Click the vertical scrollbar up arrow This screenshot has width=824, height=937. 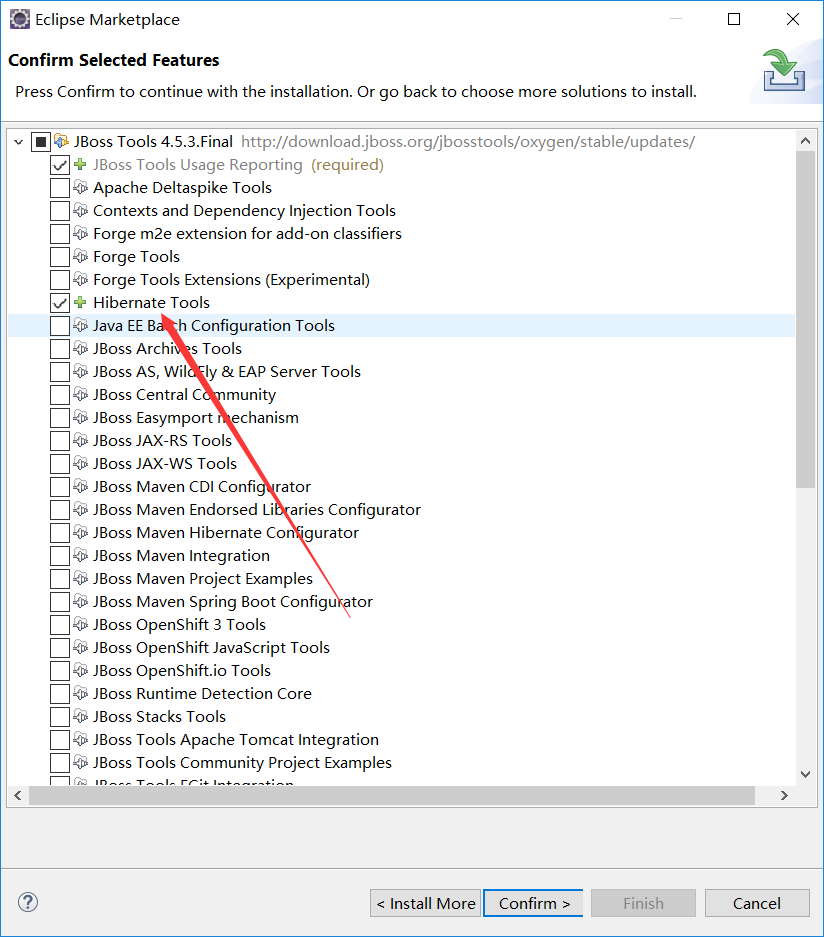tap(805, 141)
